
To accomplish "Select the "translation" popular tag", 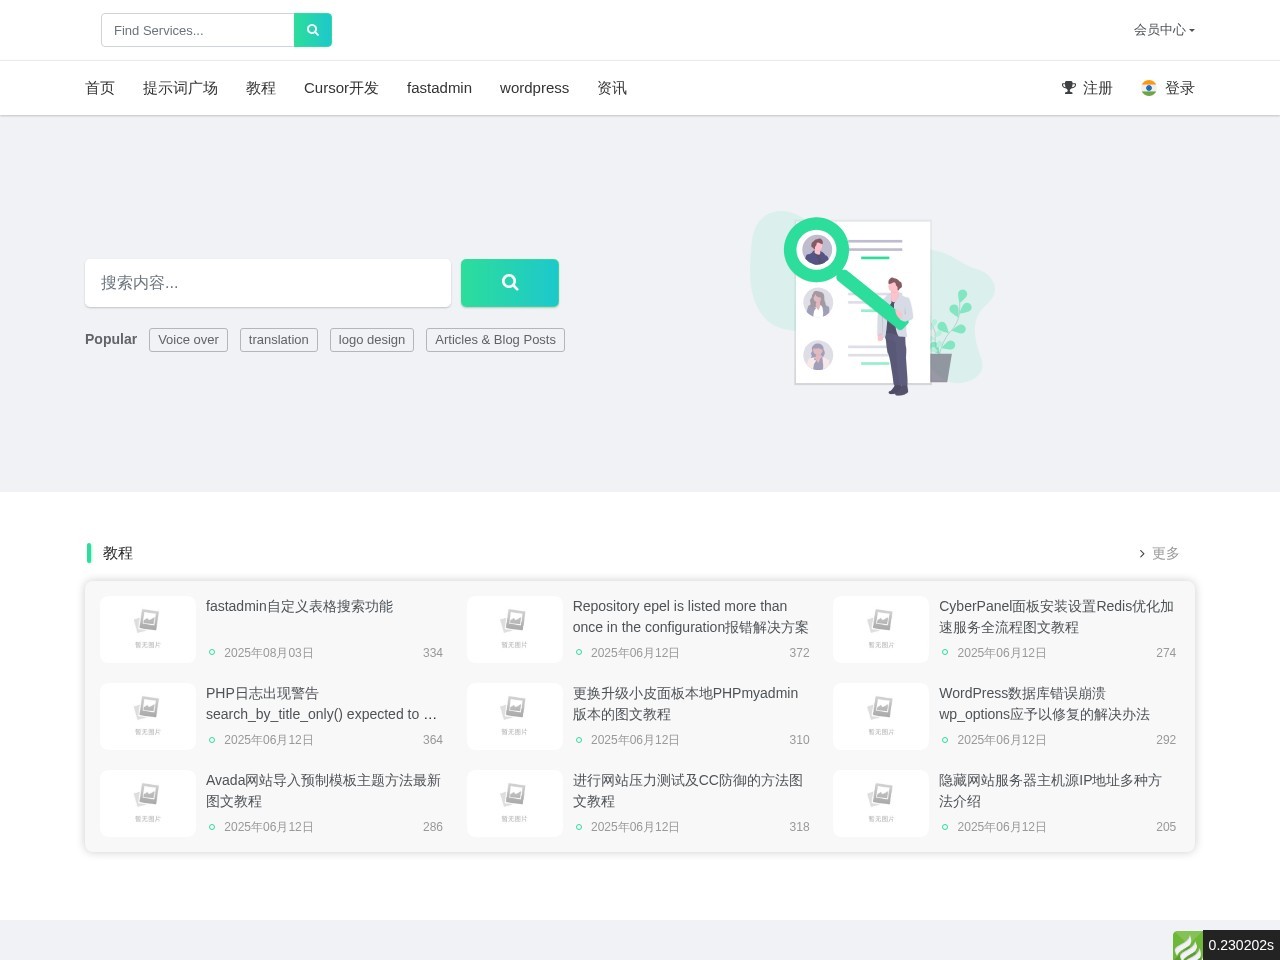I will pos(278,340).
